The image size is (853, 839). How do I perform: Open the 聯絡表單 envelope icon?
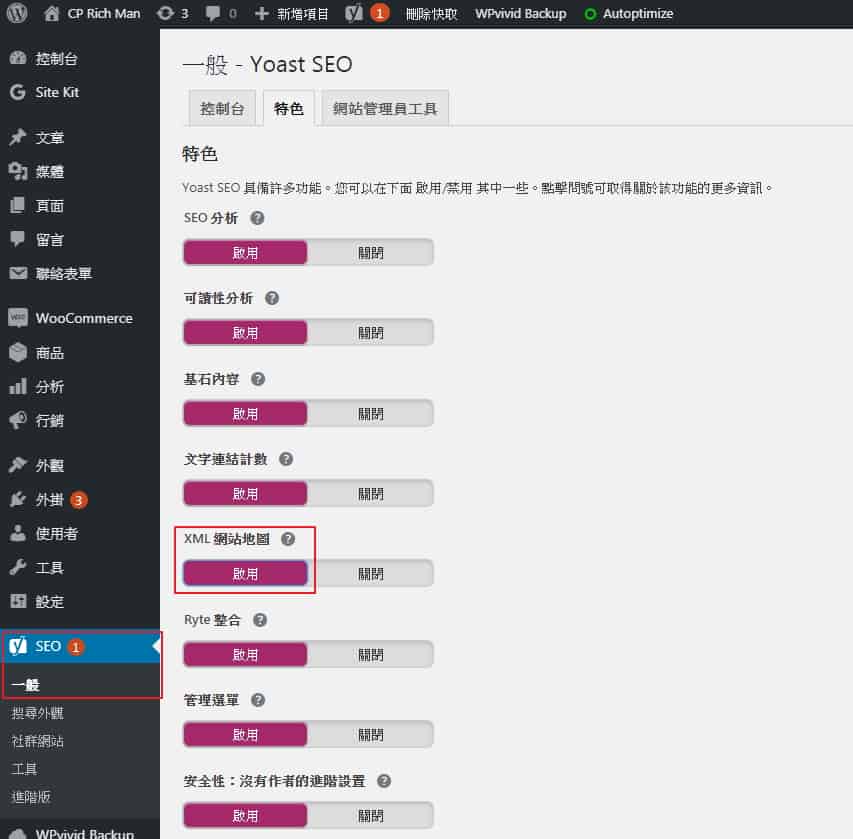pos(18,273)
